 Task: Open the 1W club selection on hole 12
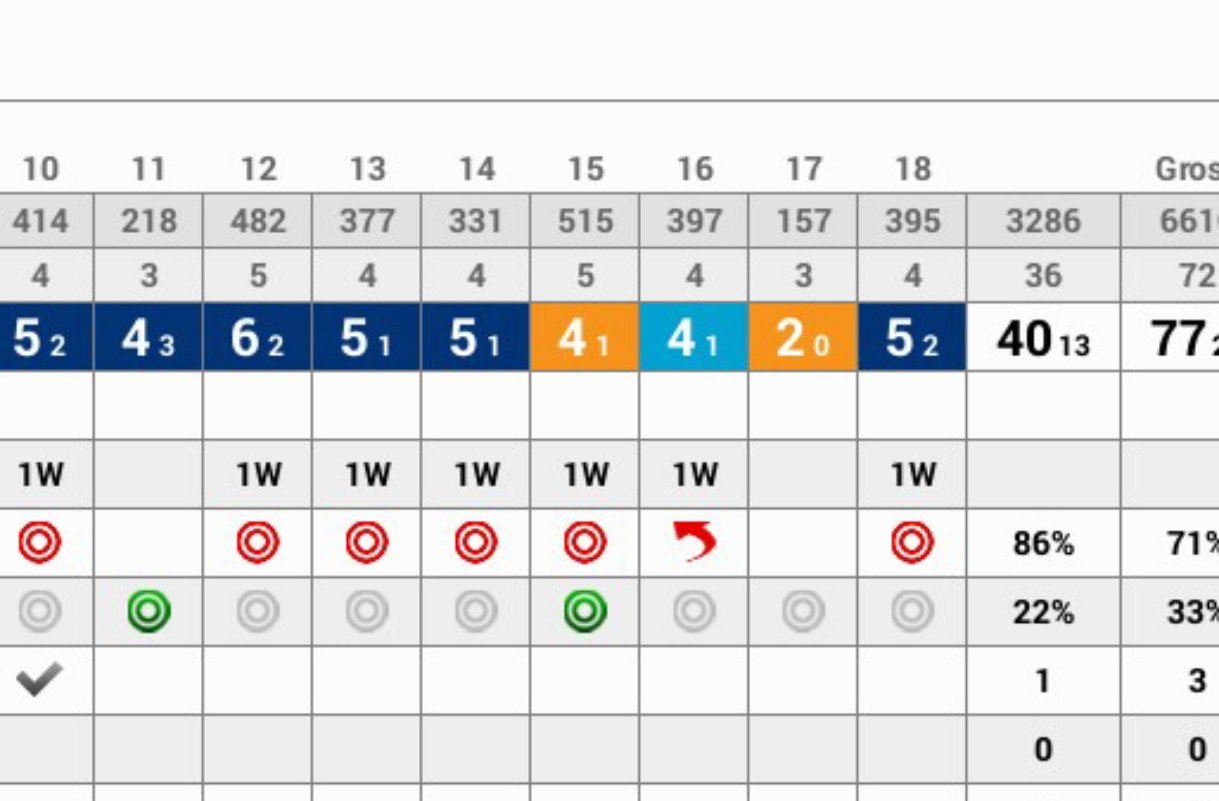coord(258,474)
